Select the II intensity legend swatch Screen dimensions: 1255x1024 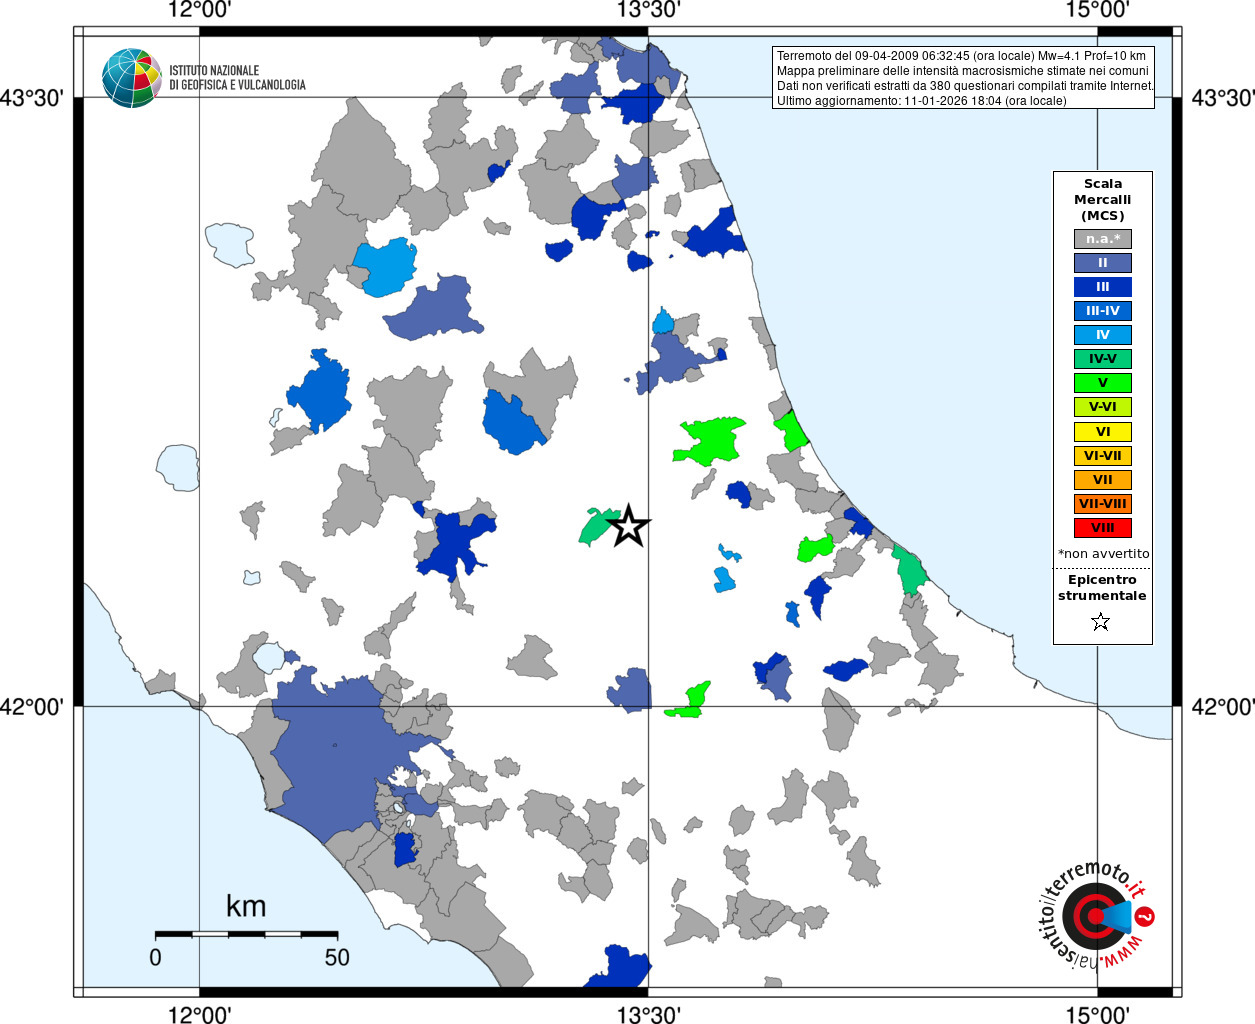1102,263
